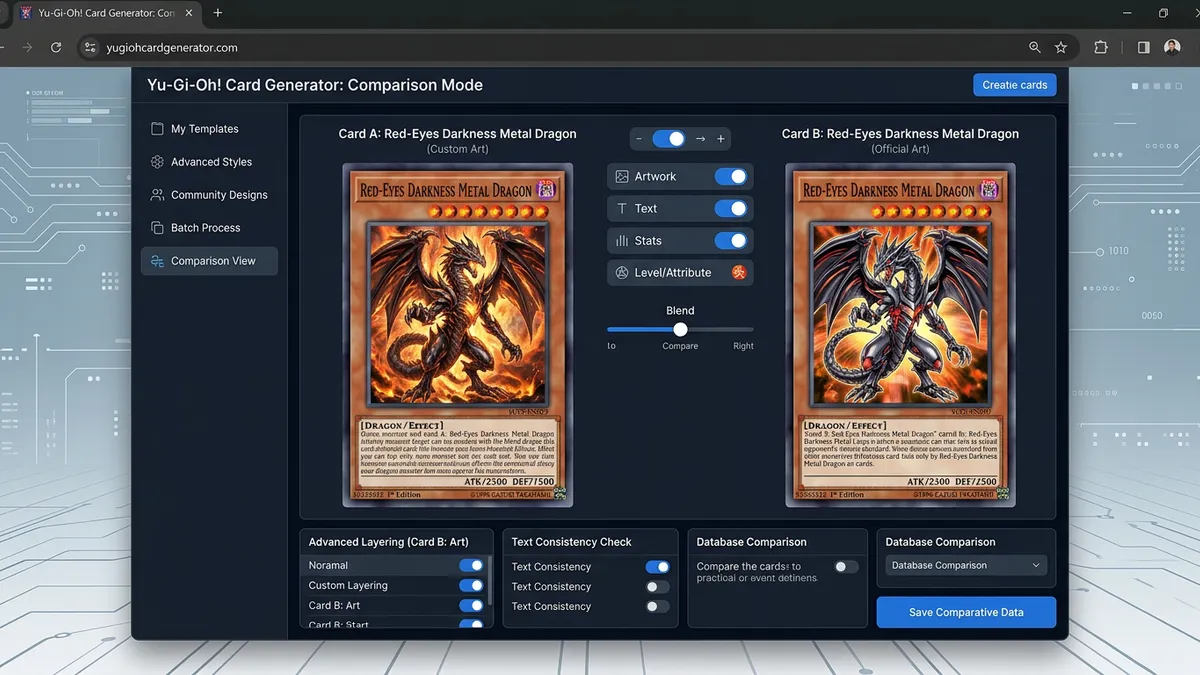
Task: Click the plus control next to the arrow
Action: pyautogui.click(x=721, y=138)
